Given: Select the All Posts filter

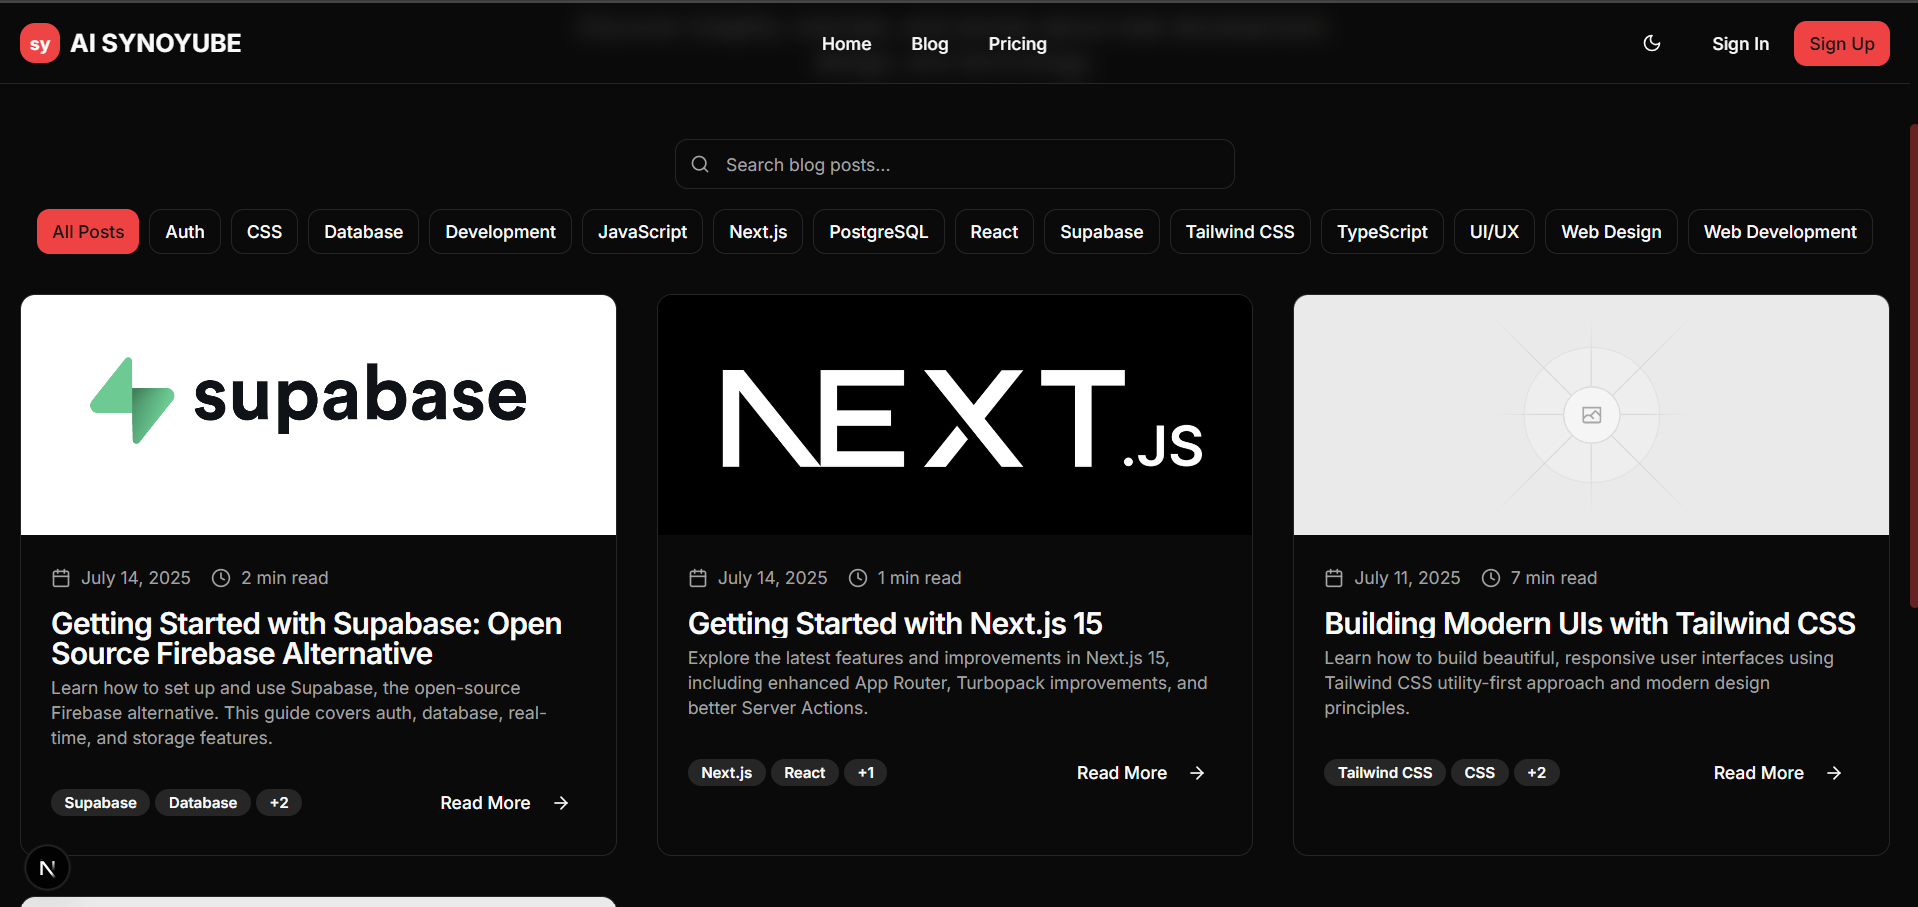Looking at the screenshot, I should pos(88,232).
